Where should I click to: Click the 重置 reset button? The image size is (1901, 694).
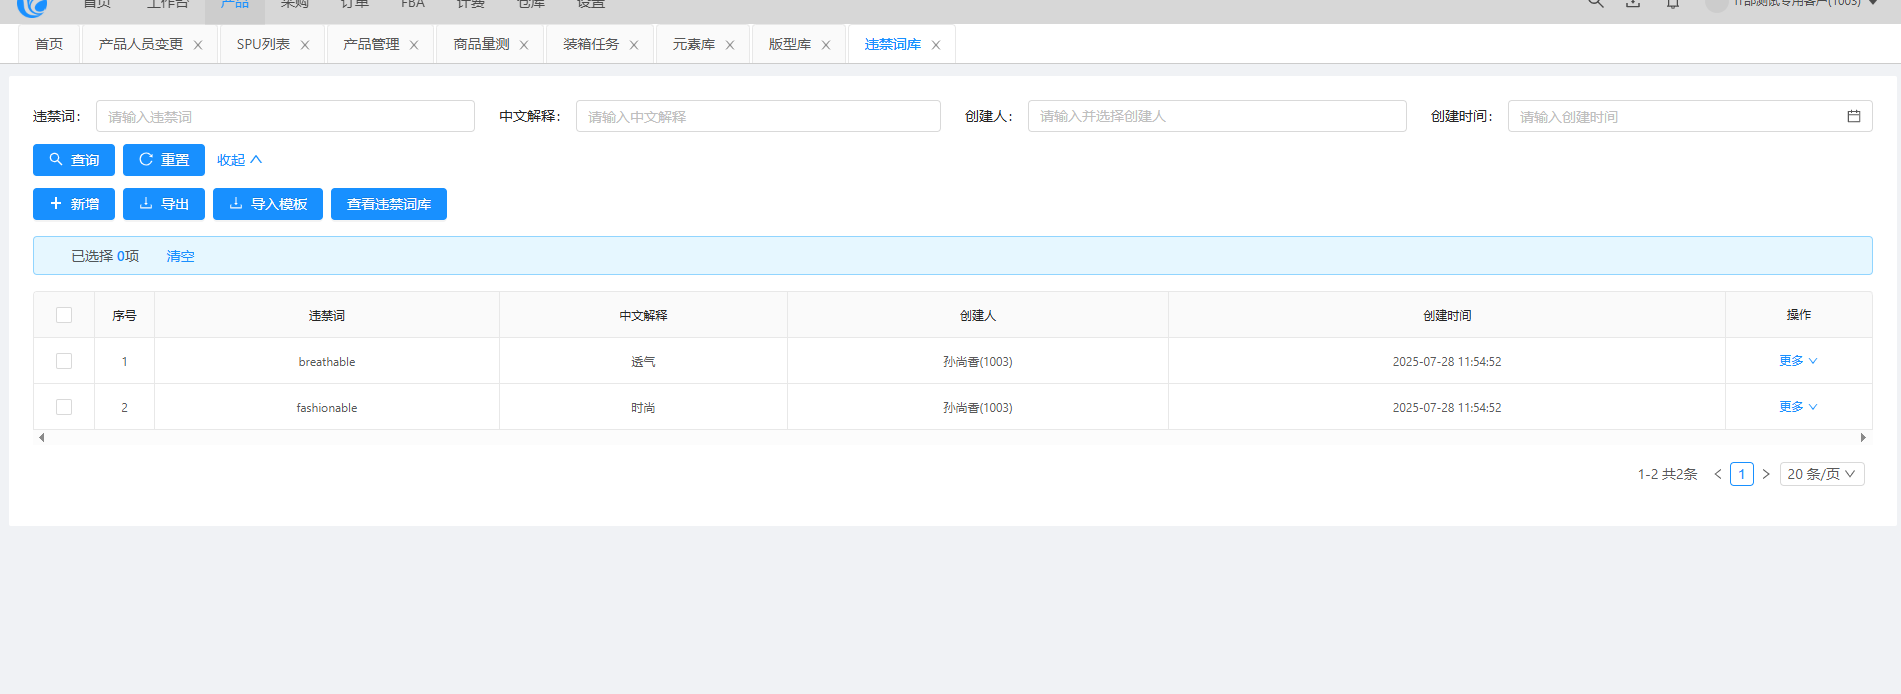point(164,160)
